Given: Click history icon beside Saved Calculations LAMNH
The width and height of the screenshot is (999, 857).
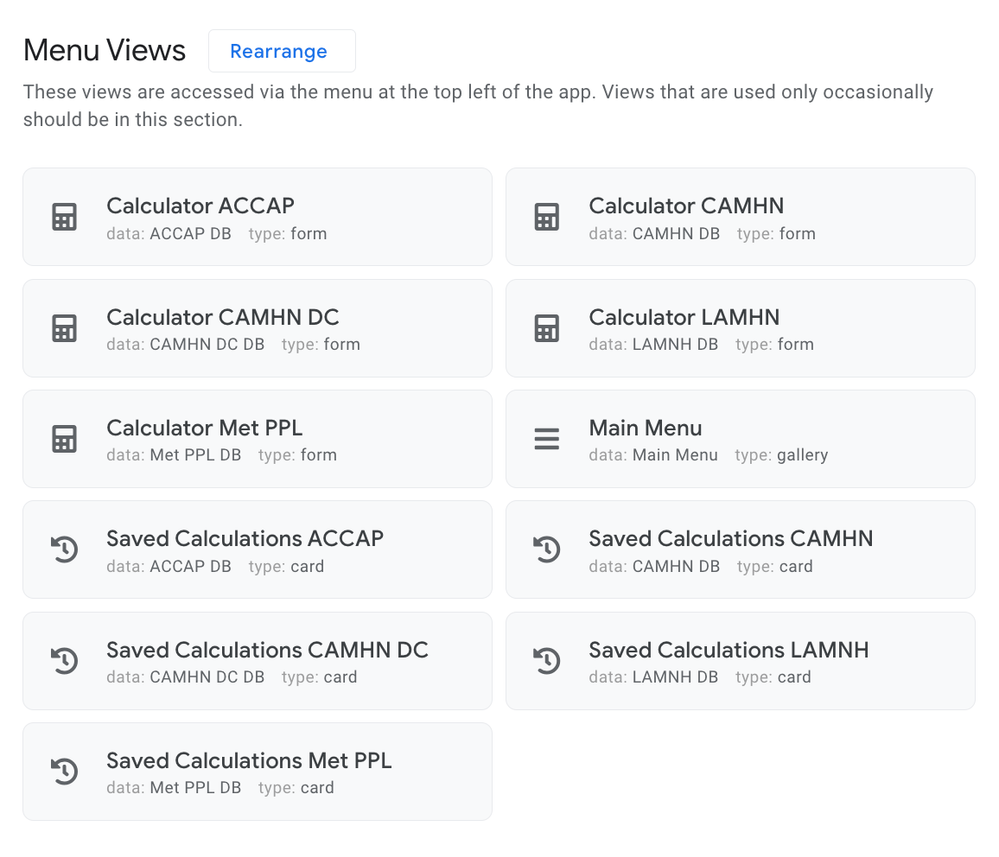Looking at the screenshot, I should point(547,660).
